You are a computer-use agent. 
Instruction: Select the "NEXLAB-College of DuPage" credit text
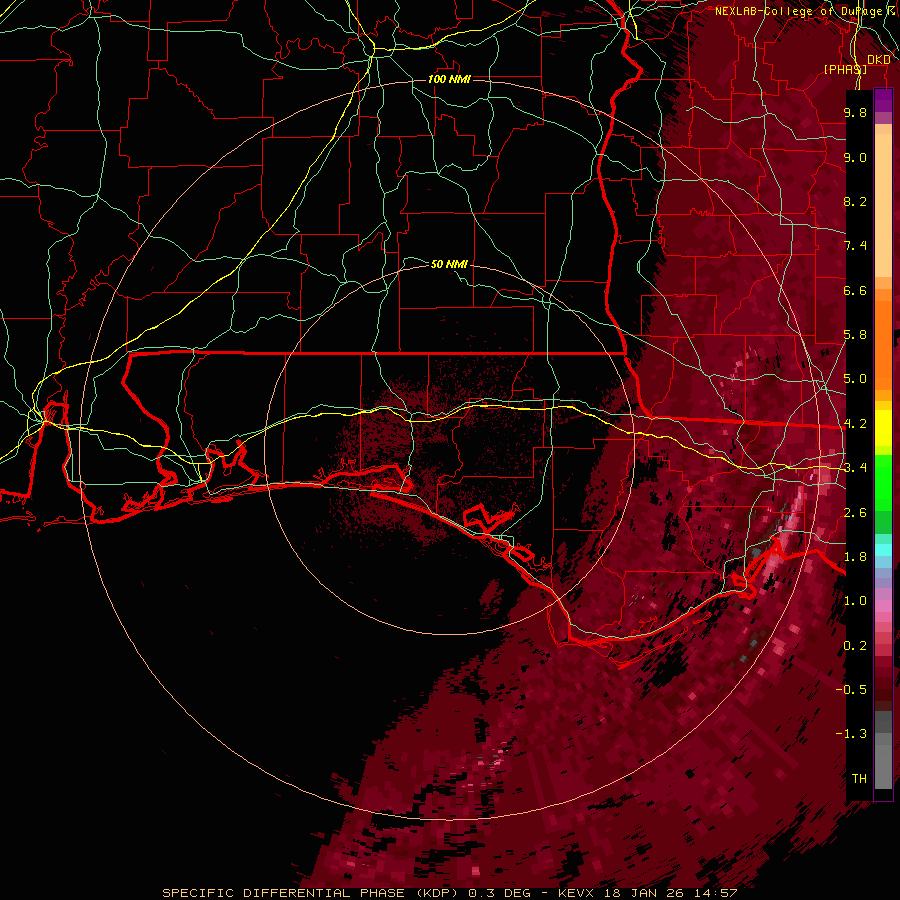[799, 11]
